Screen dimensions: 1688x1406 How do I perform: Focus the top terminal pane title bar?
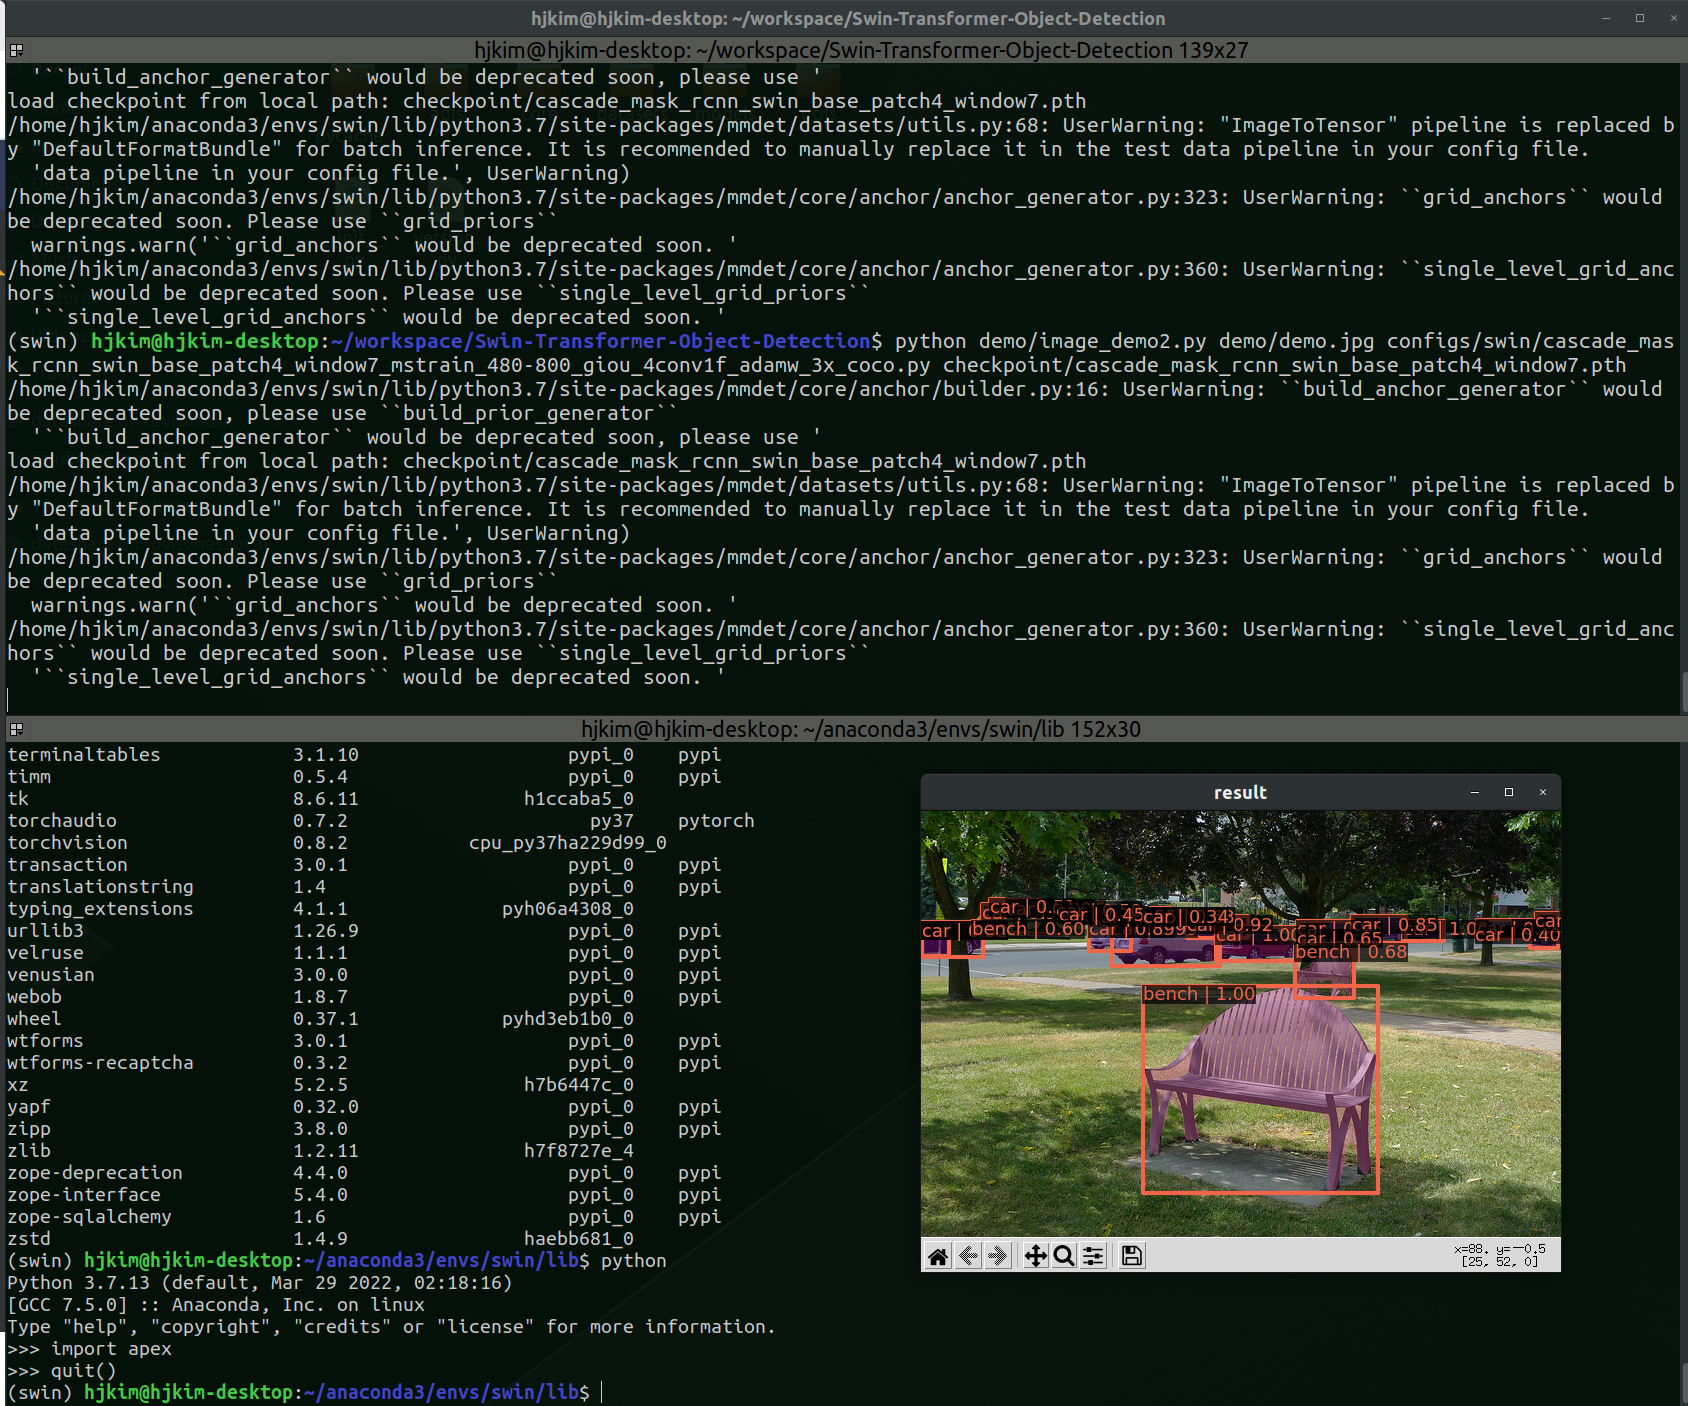tap(860, 50)
